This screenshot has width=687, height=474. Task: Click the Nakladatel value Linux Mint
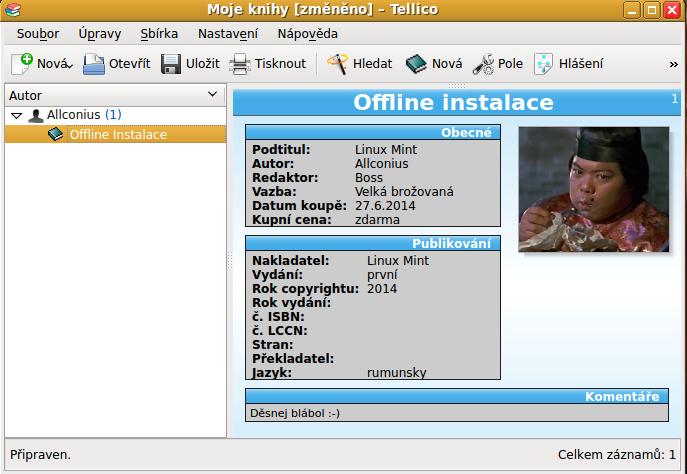[398, 261]
